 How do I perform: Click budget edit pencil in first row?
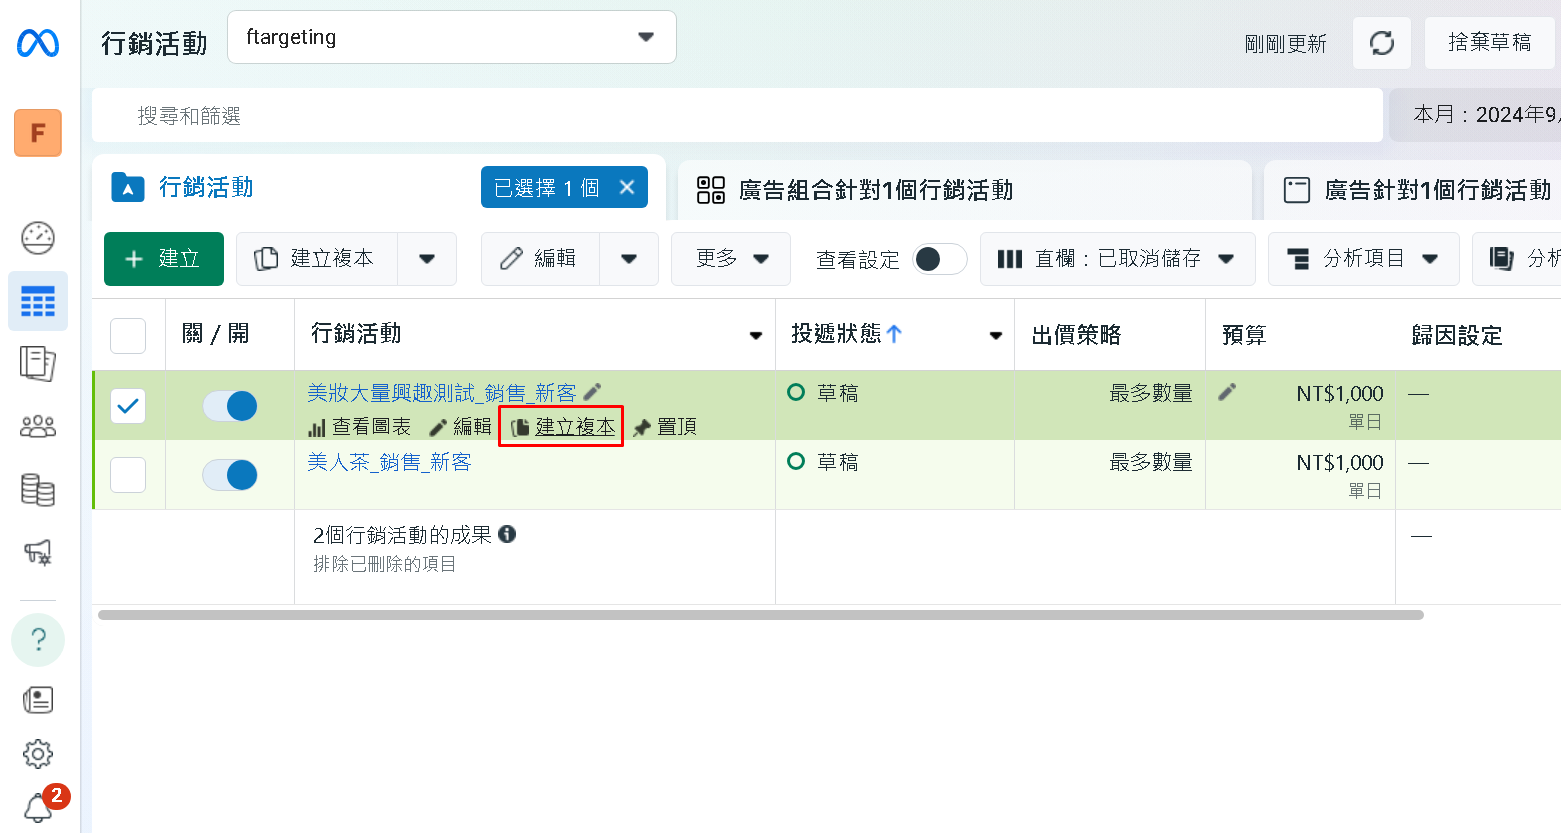point(1227,392)
